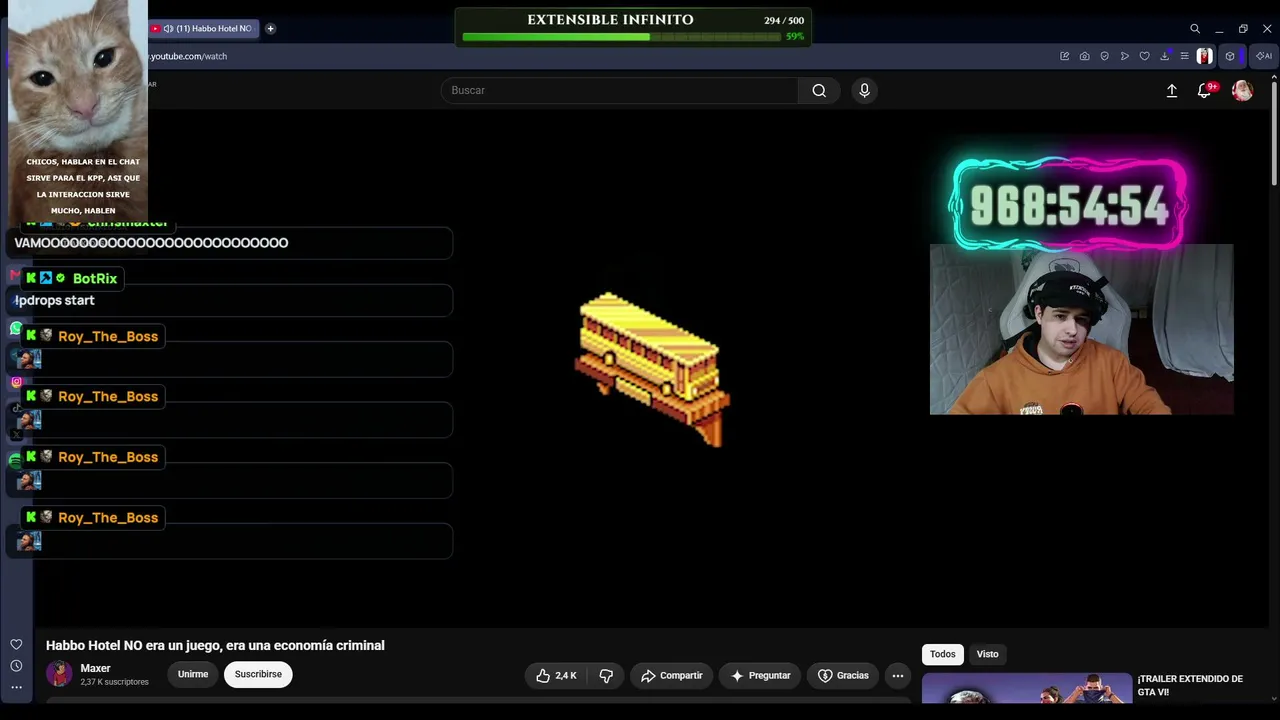This screenshot has width=1280, height=720.
Task: Click the Buscar search input field
Action: point(620,90)
